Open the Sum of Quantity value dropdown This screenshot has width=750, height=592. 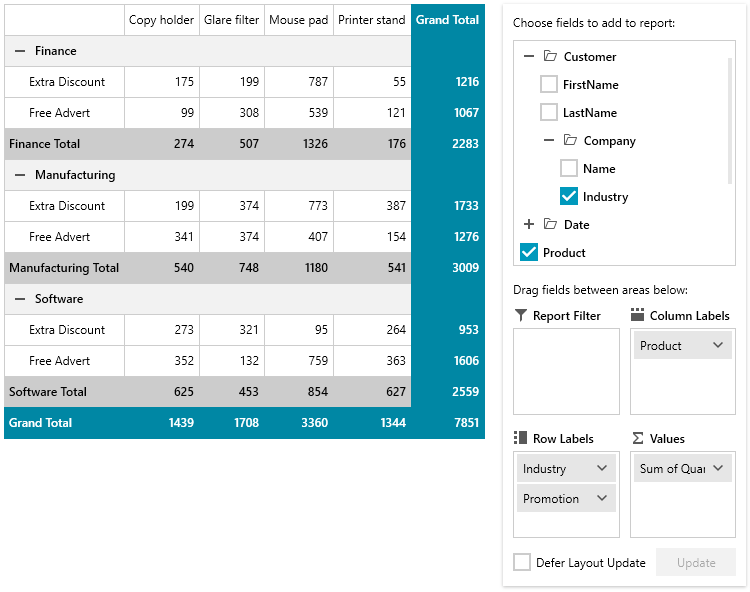click(717, 468)
